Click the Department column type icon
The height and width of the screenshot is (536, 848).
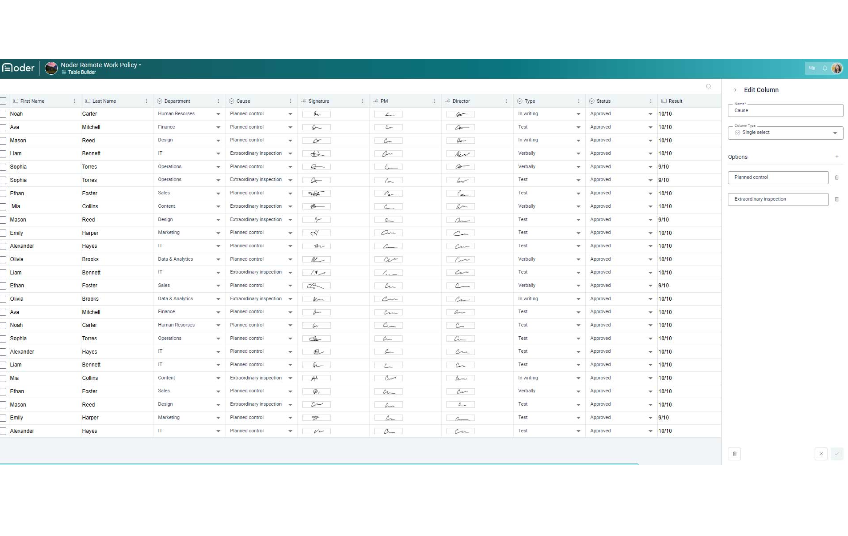pyautogui.click(x=160, y=101)
